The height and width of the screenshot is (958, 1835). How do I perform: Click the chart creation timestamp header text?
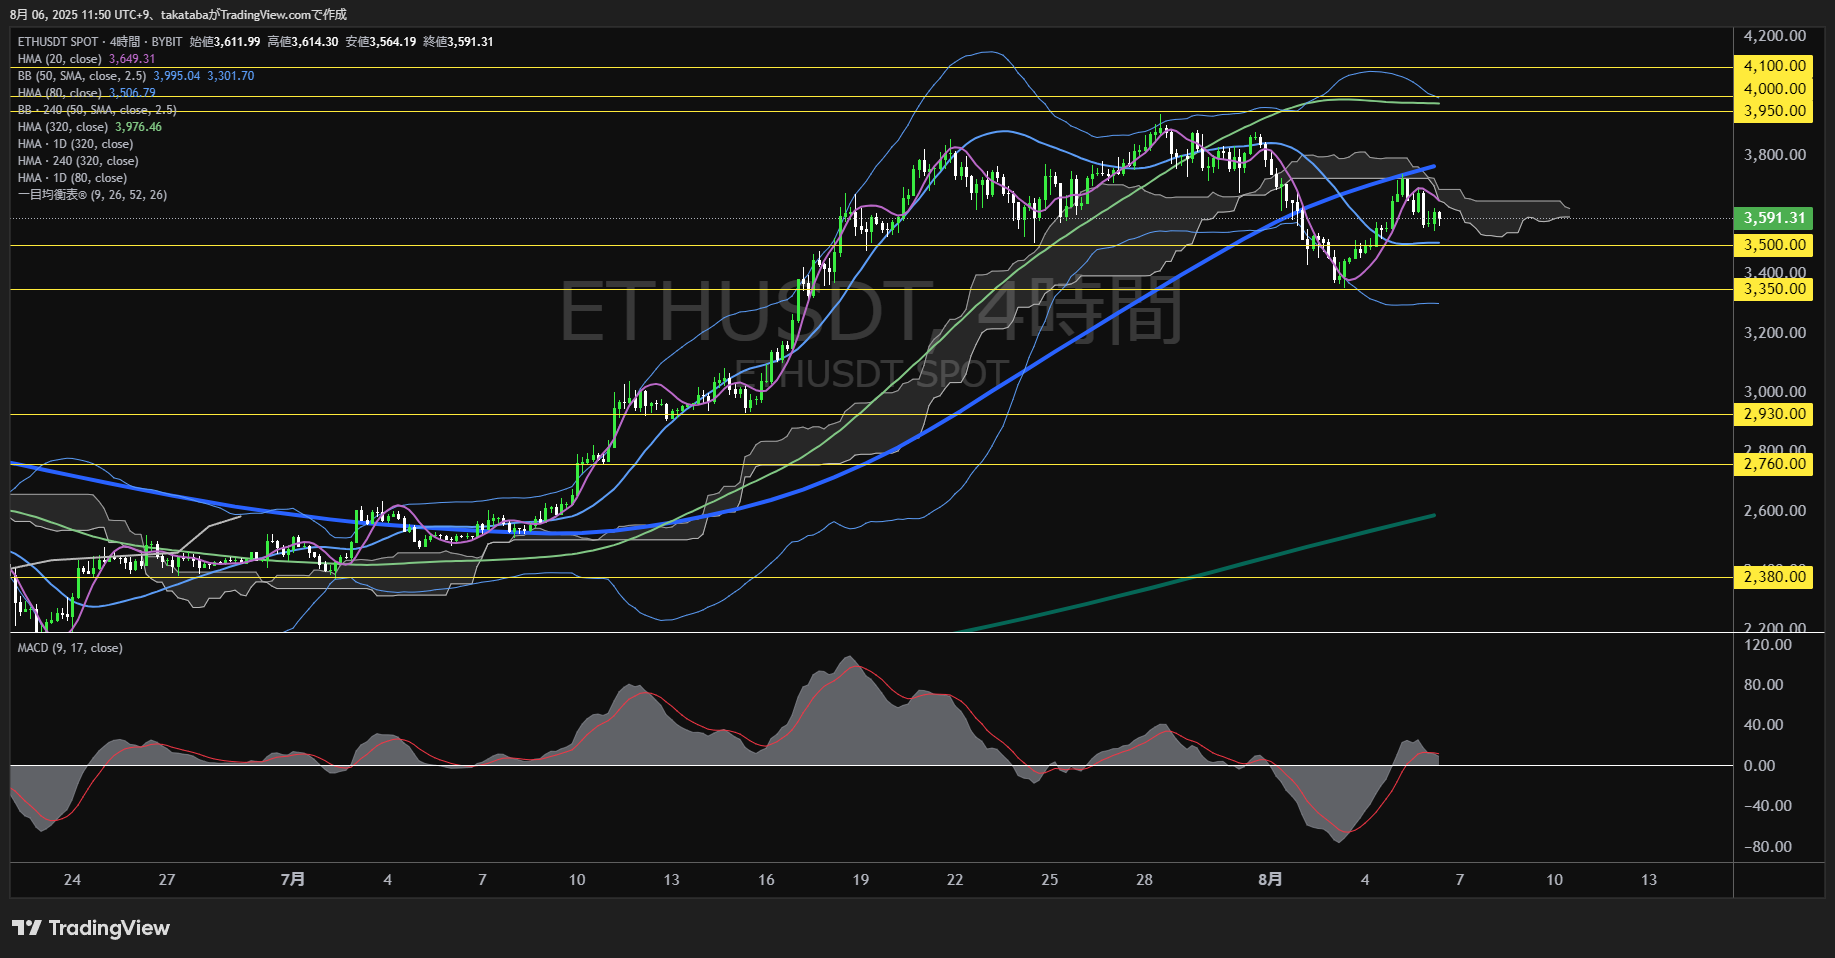(x=178, y=14)
